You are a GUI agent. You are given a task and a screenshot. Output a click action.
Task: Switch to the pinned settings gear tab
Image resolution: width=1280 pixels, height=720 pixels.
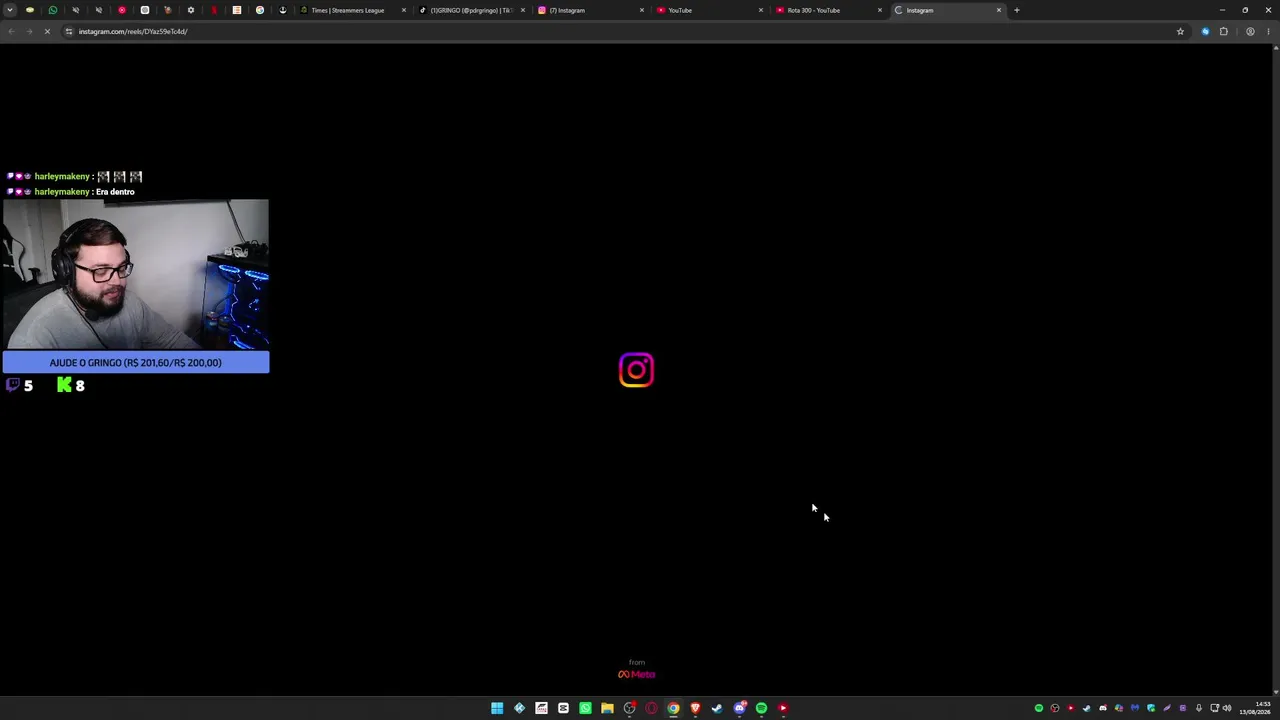coord(191,10)
